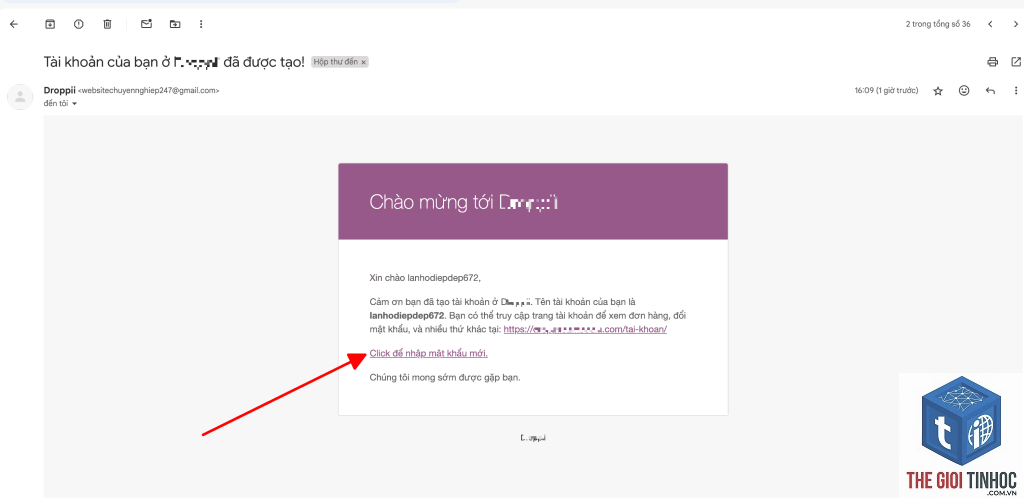1024x498 pixels.
Task: Mark the email as unread
Action: 146,24
